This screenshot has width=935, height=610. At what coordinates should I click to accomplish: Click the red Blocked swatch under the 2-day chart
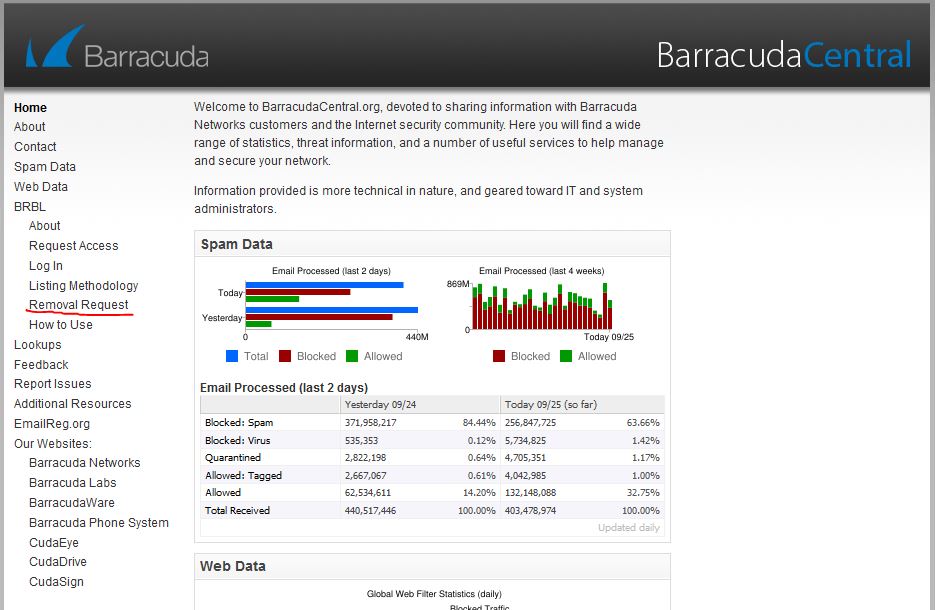pyautogui.click(x=285, y=356)
